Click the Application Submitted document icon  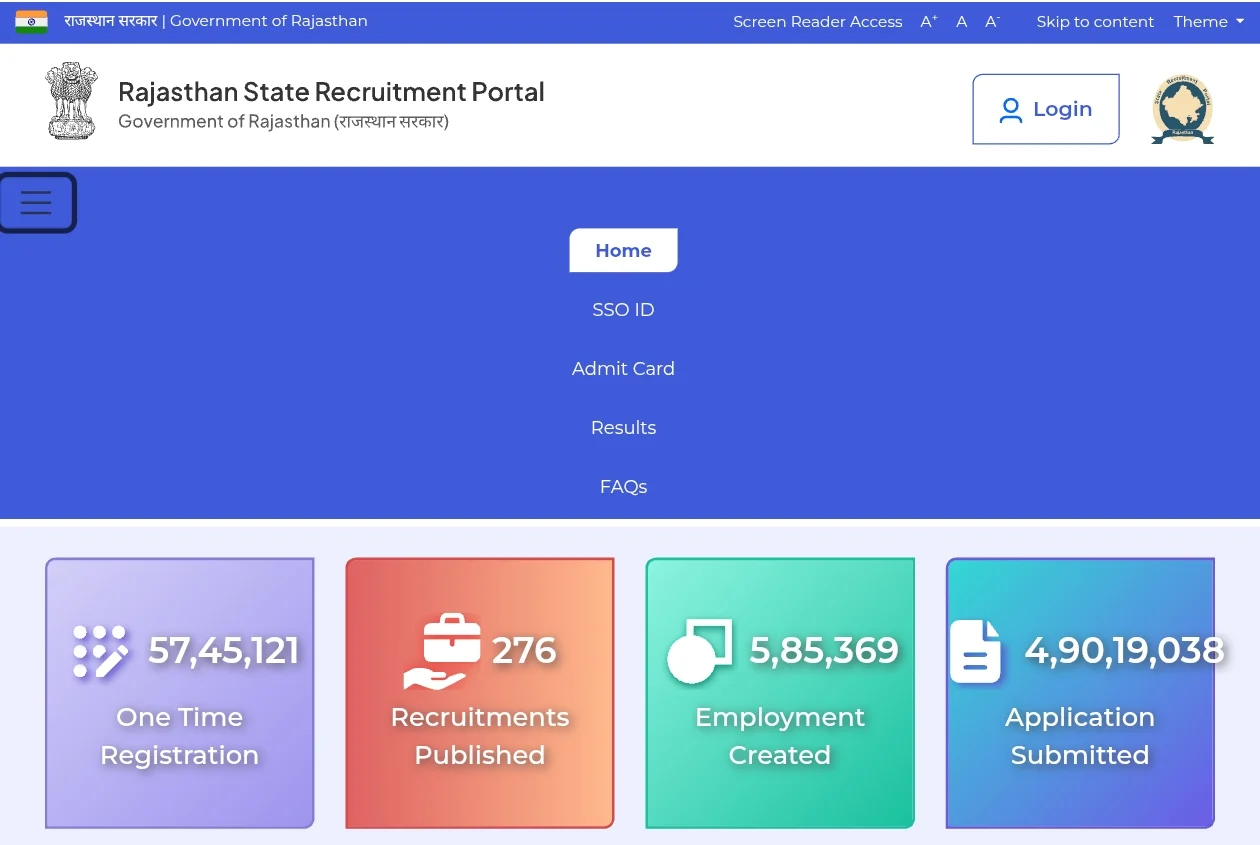[975, 651]
